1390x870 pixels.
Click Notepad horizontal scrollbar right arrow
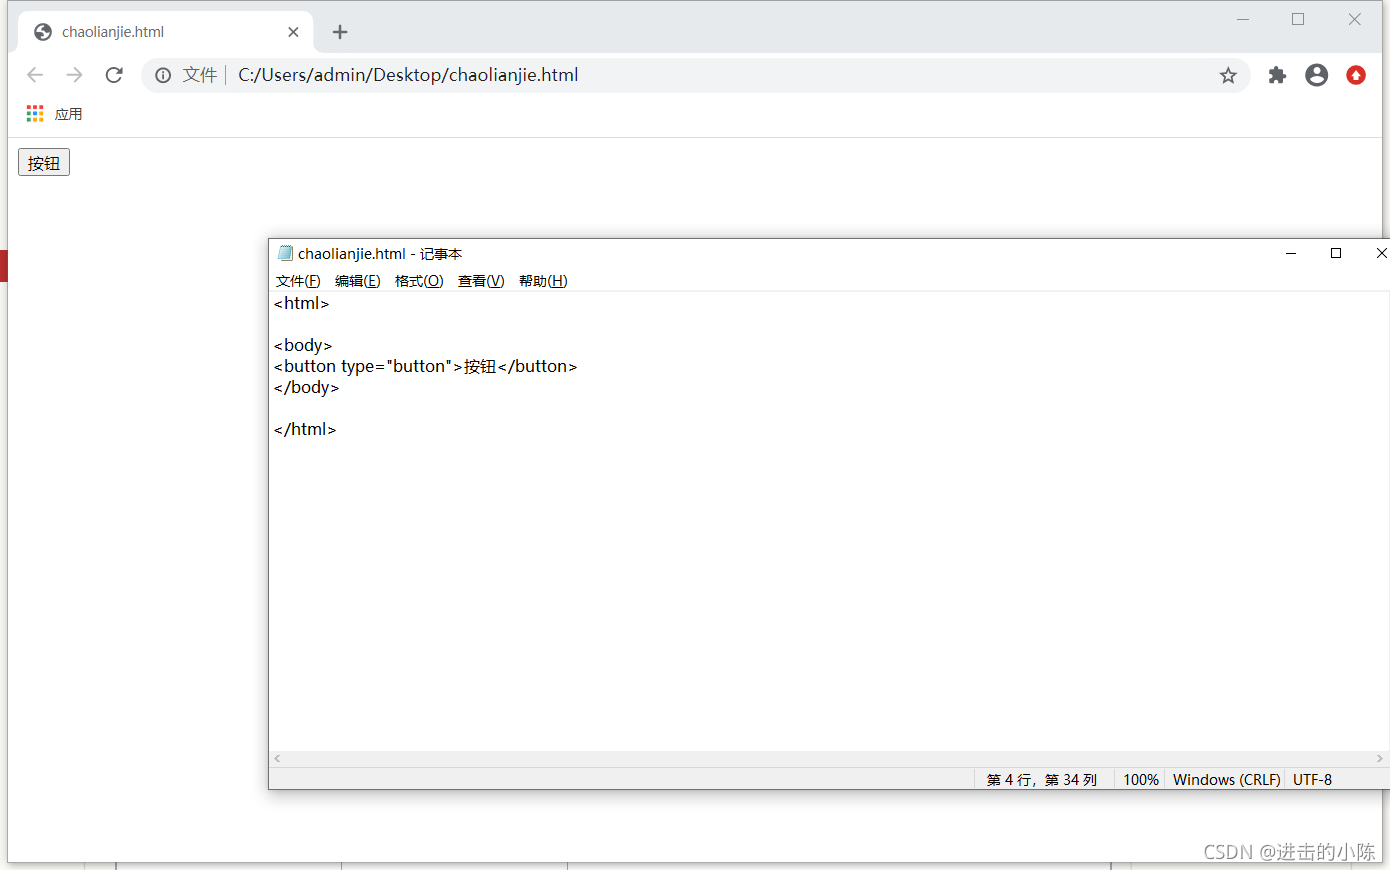pyautogui.click(x=1380, y=759)
